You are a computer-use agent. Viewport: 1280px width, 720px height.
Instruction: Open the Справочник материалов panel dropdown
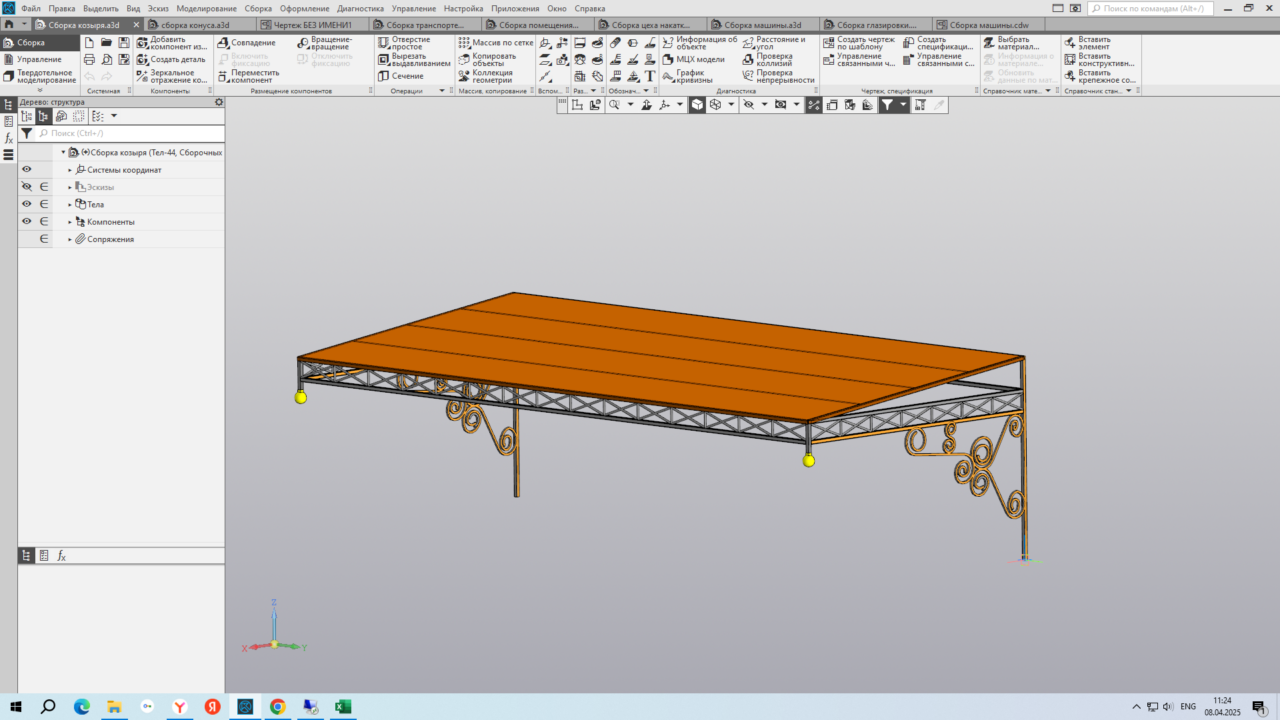[x=1049, y=91]
